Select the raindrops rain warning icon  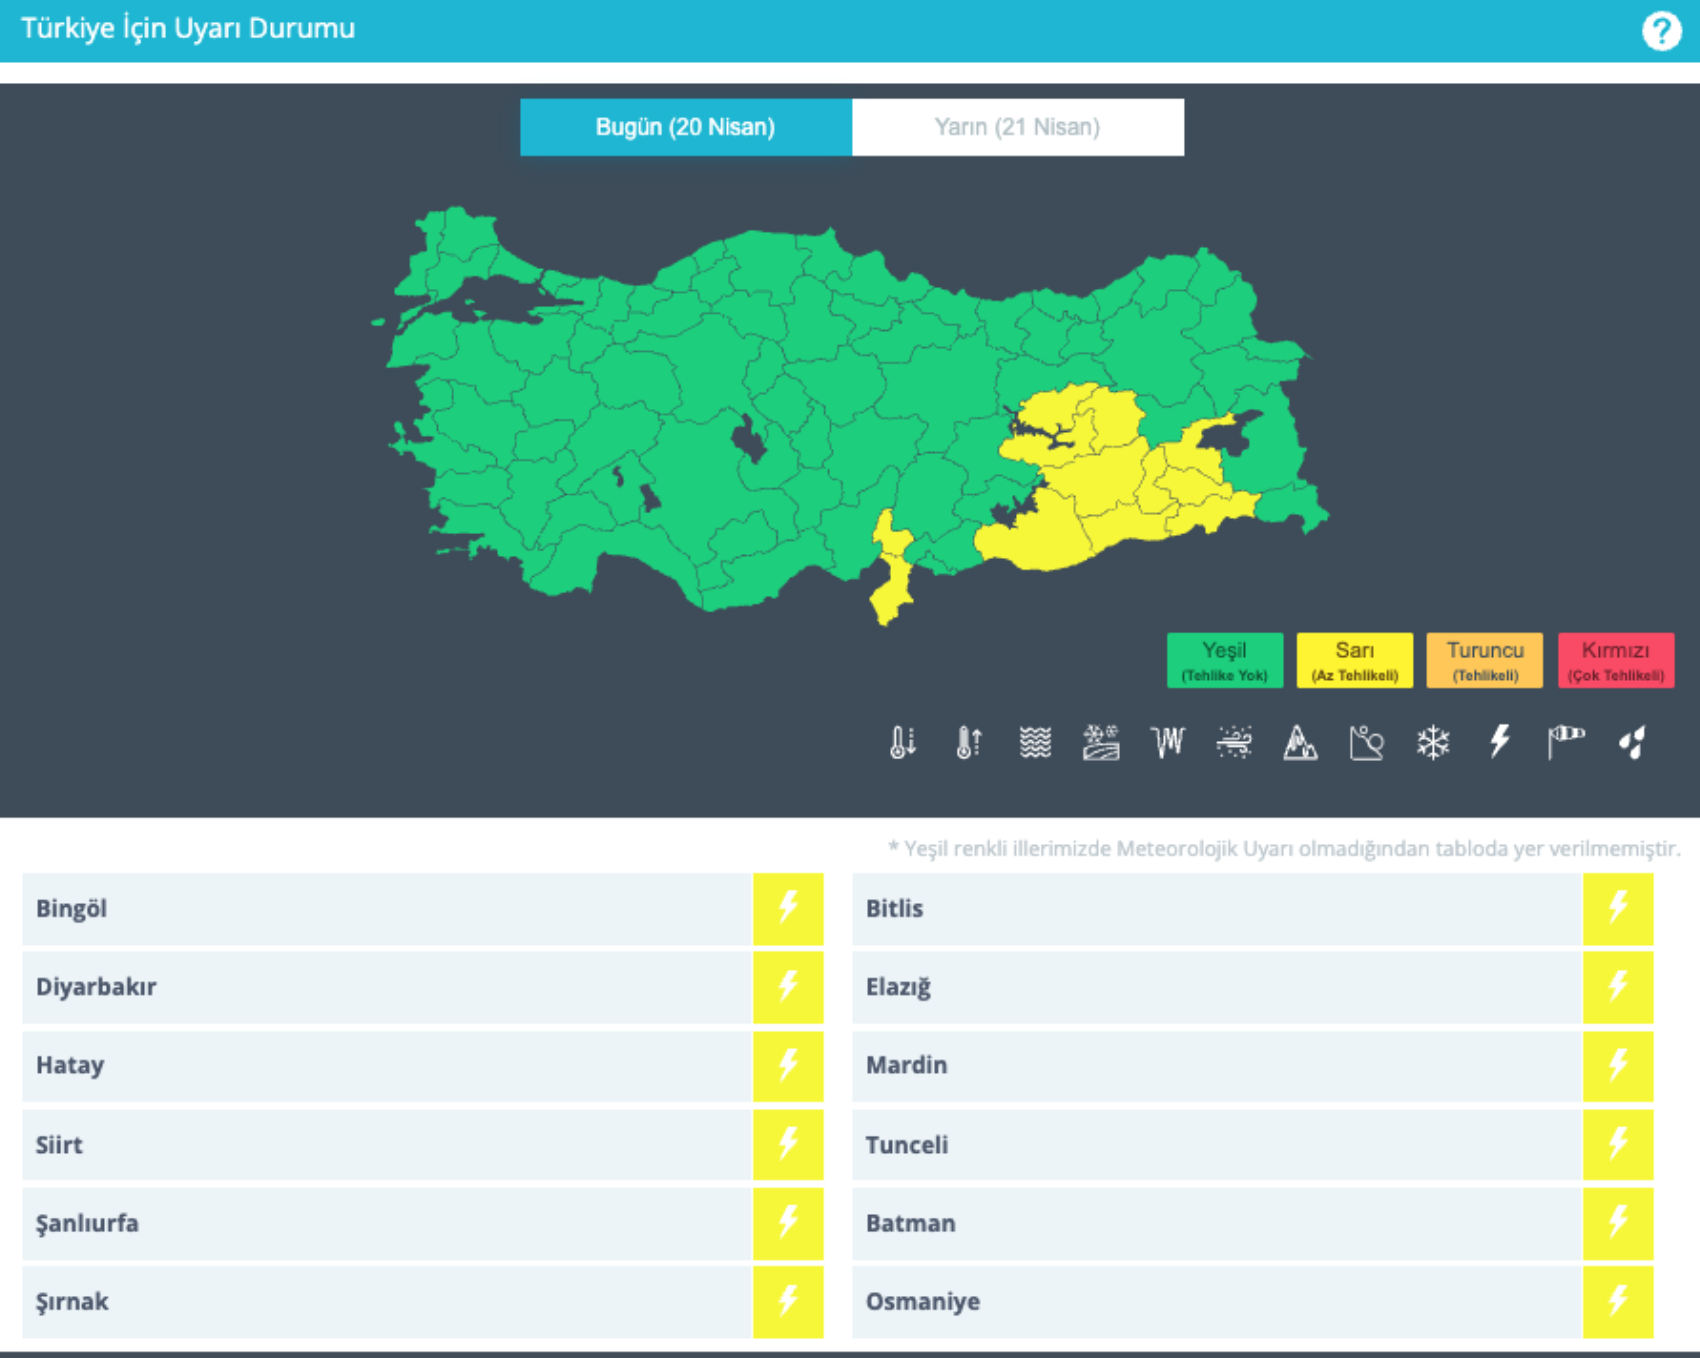click(x=1631, y=742)
